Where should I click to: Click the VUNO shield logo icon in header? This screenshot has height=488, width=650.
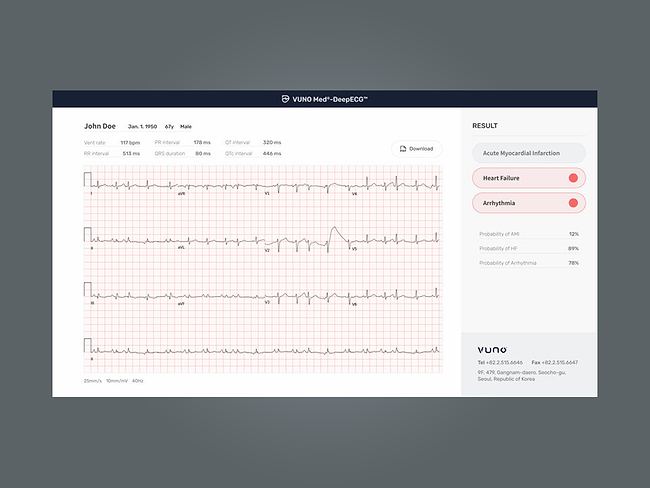pyautogui.click(x=286, y=99)
